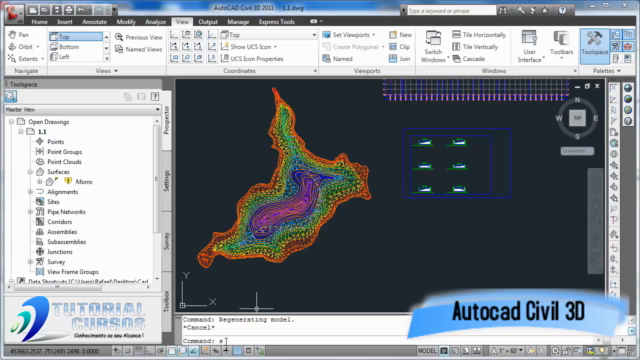Viewport: 640px width, 360px height.
Task: Select the Bottom view preset
Action: (x=76, y=47)
